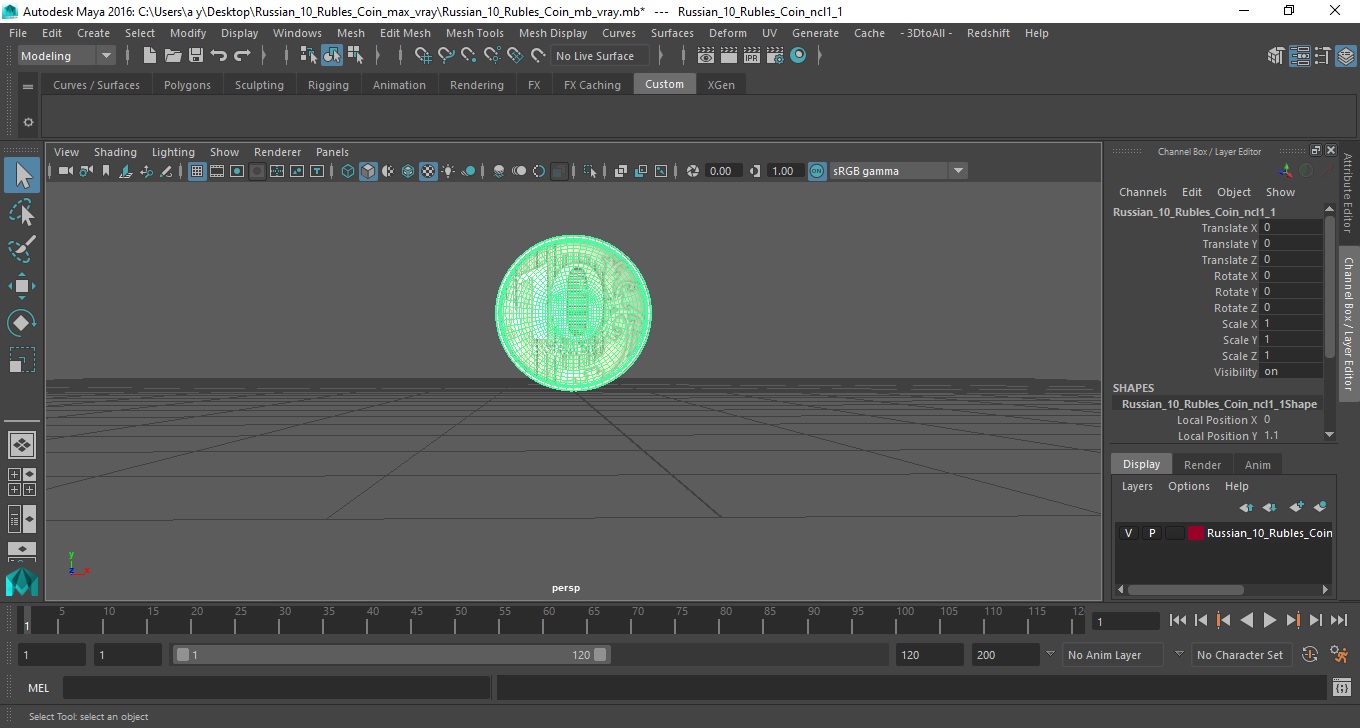The height and width of the screenshot is (728, 1360).
Task: Click the time range slider bar
Action: pos(391,655)
